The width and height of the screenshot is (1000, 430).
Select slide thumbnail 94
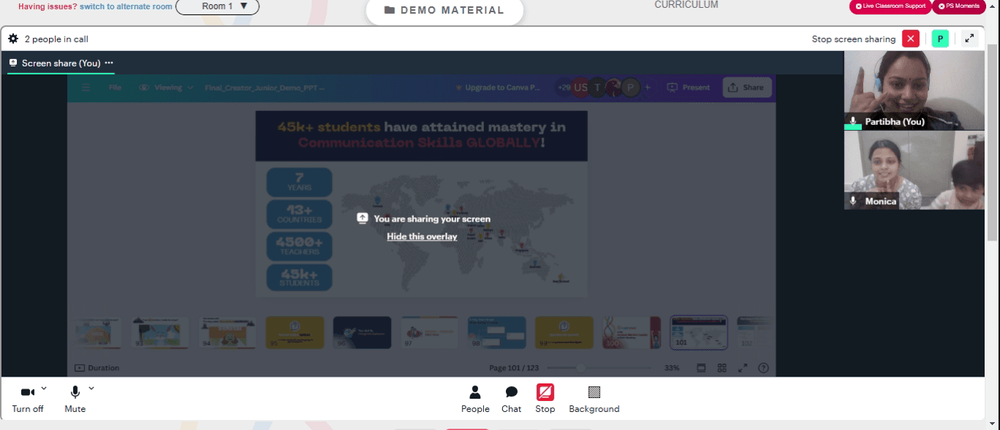pyautogui.click(x=227, y=332)
